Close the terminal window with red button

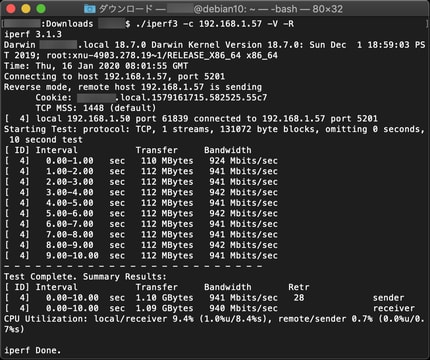(x=11, y=9)
